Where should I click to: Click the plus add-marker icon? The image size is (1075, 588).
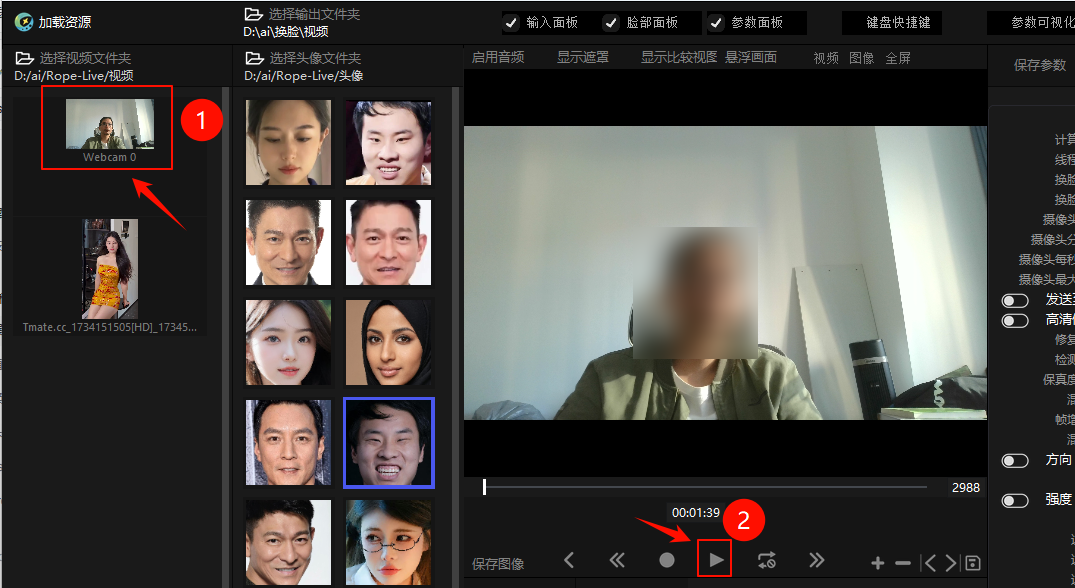pos(878,563)
